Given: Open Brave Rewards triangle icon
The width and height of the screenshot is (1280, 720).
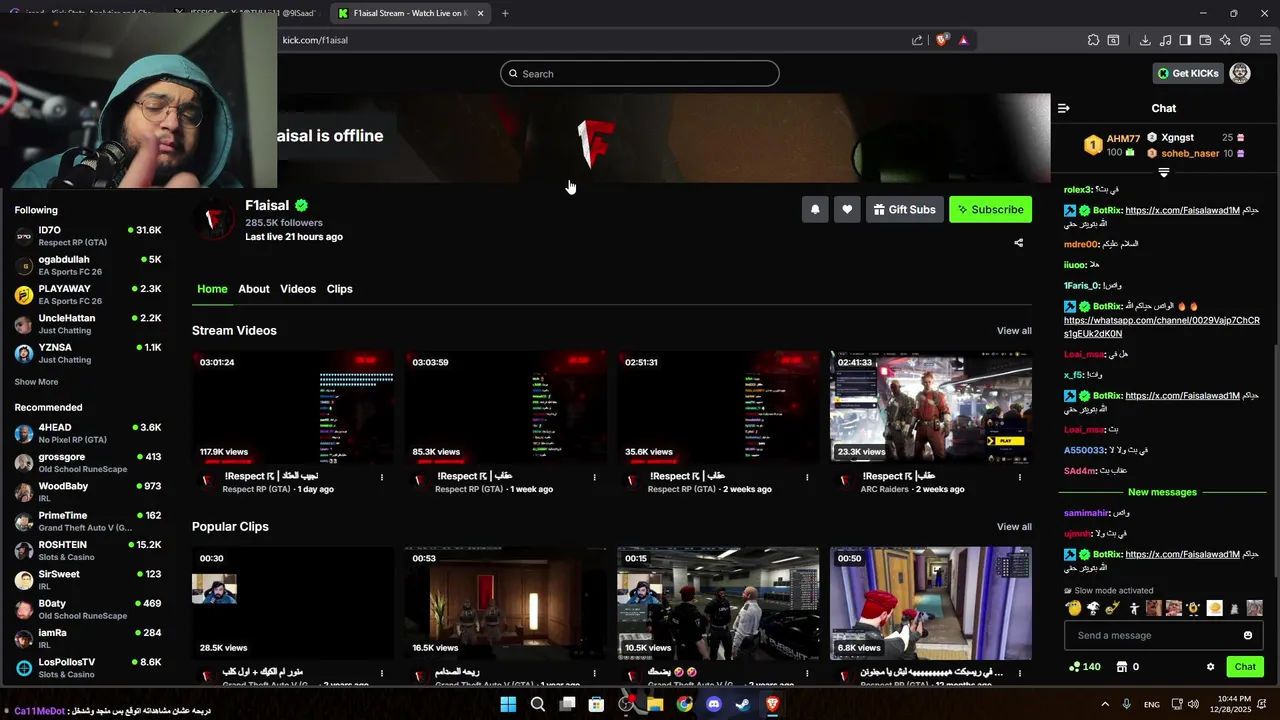Looking at the screenshot, I should click(x=963, y=40).
